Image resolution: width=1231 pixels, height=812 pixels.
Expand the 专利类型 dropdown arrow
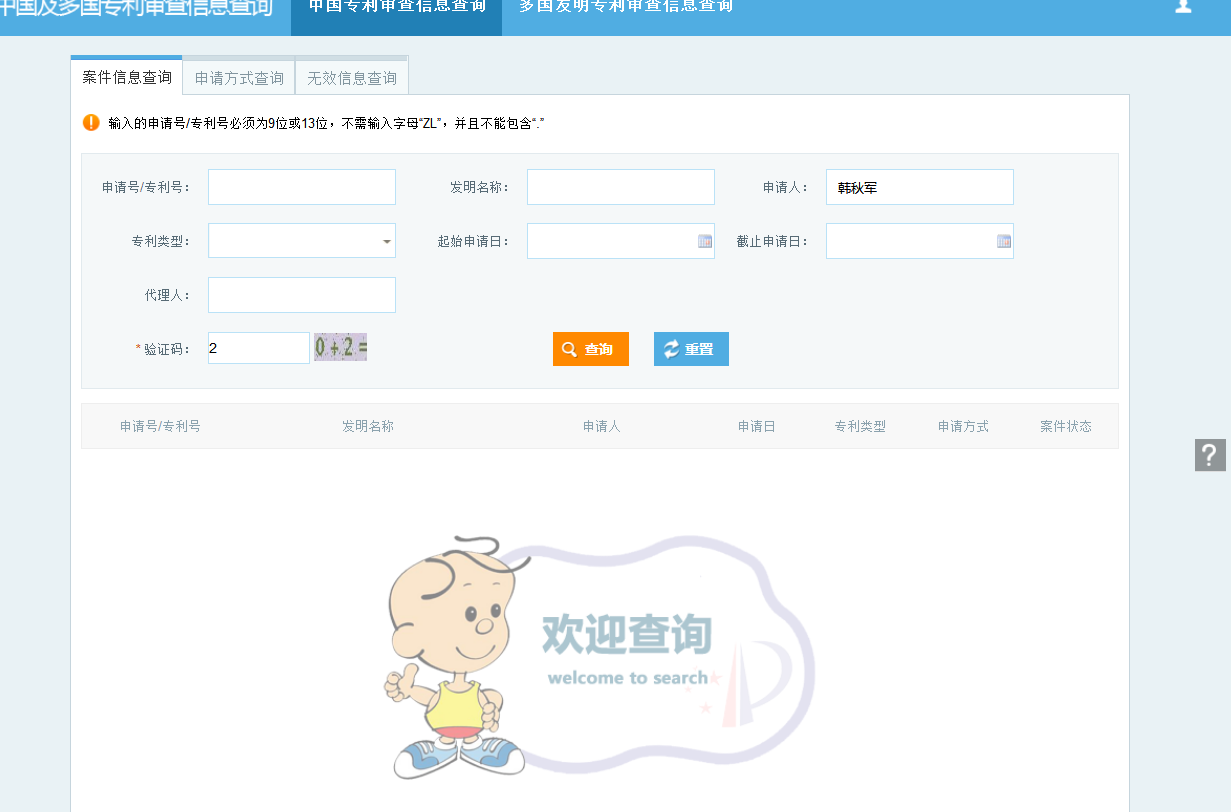coord(386,241)
